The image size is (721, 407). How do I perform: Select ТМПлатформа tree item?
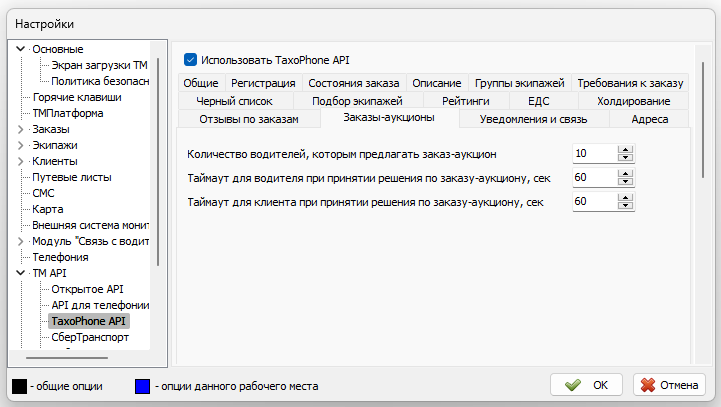tap(68, 114)
